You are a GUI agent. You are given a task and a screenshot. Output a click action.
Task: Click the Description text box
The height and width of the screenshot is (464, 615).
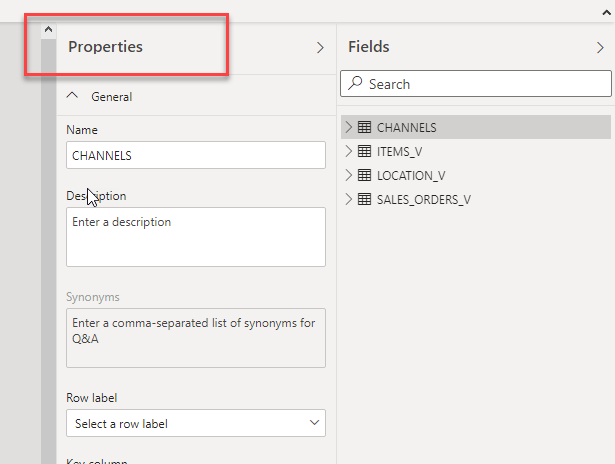[196, 237]
